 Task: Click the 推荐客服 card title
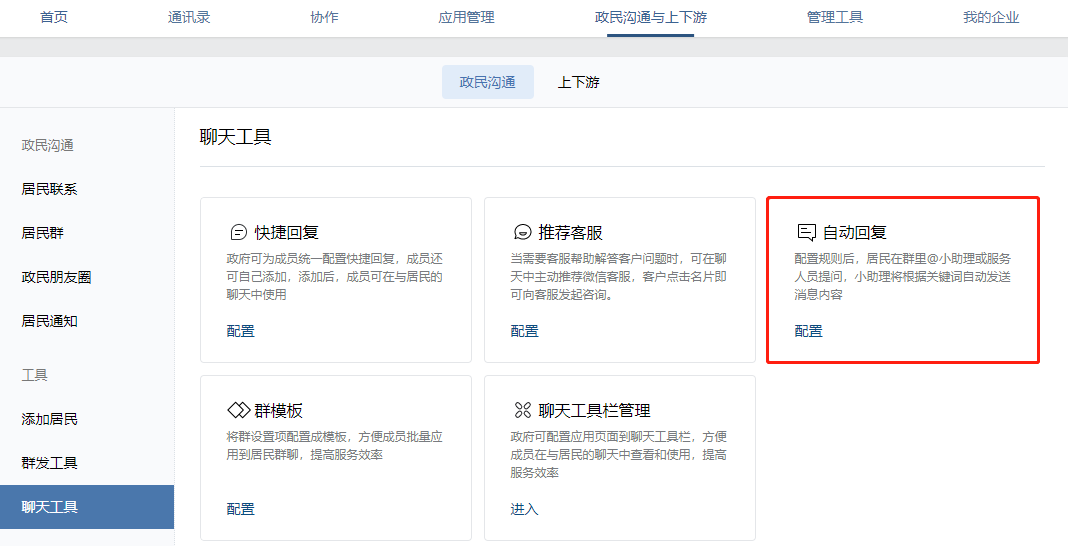pyautogui.click(x=571, y=233)
